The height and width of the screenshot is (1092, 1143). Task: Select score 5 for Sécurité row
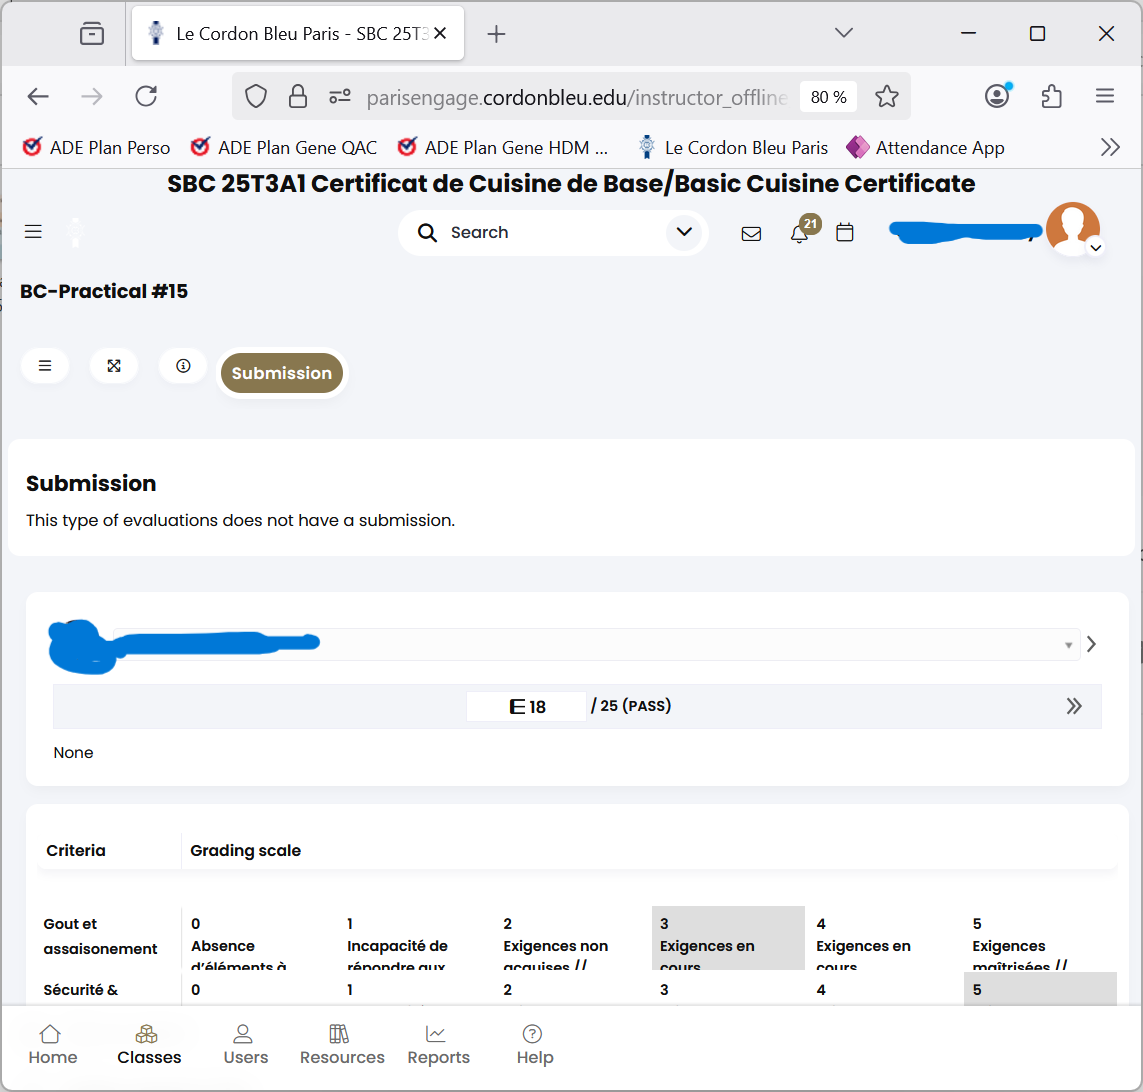click(x=1040, y=989)
